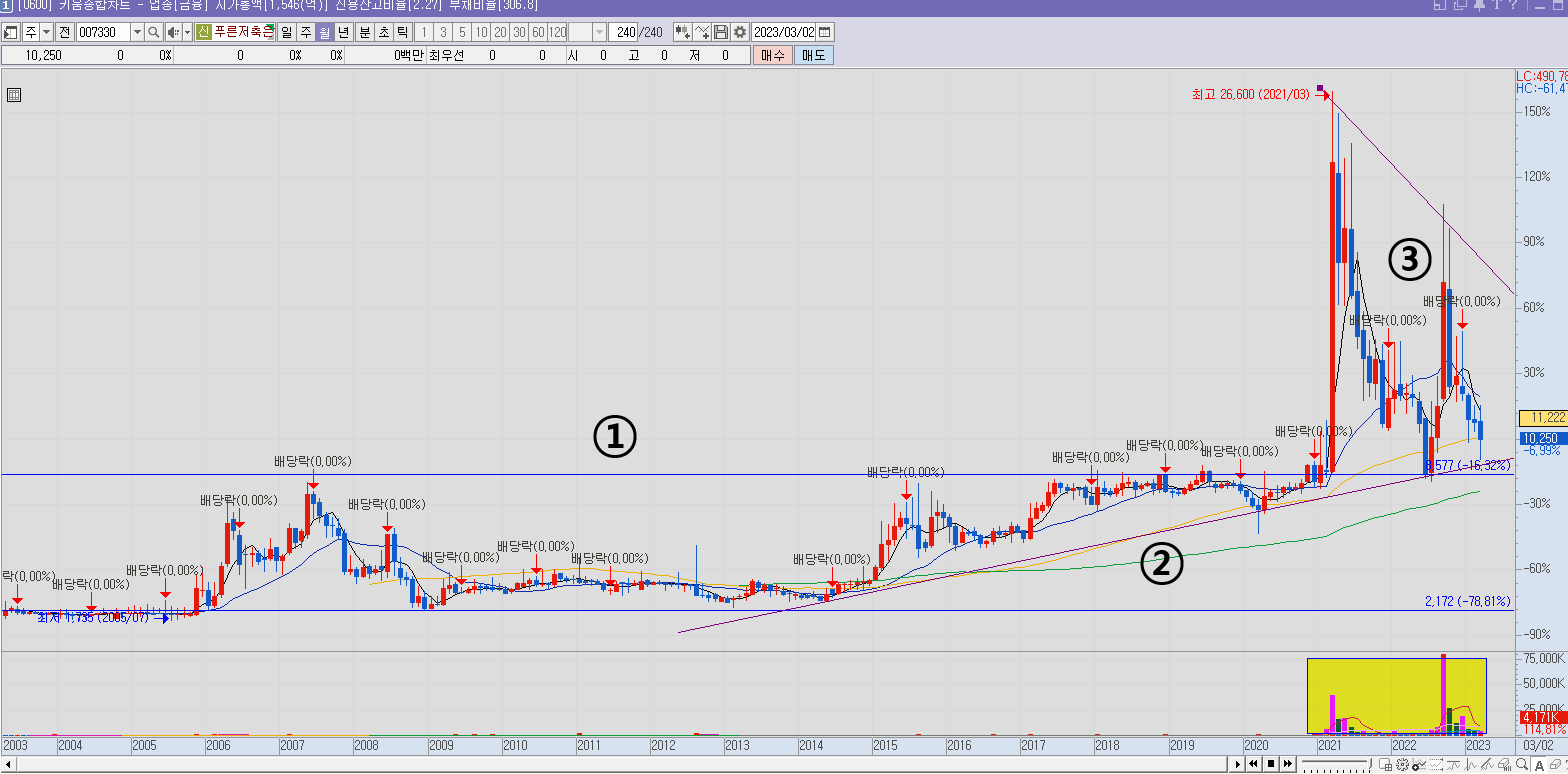Open the 주 type dropdown arrow
This screenshot has height=774, width=1568.
pos(46,32)
